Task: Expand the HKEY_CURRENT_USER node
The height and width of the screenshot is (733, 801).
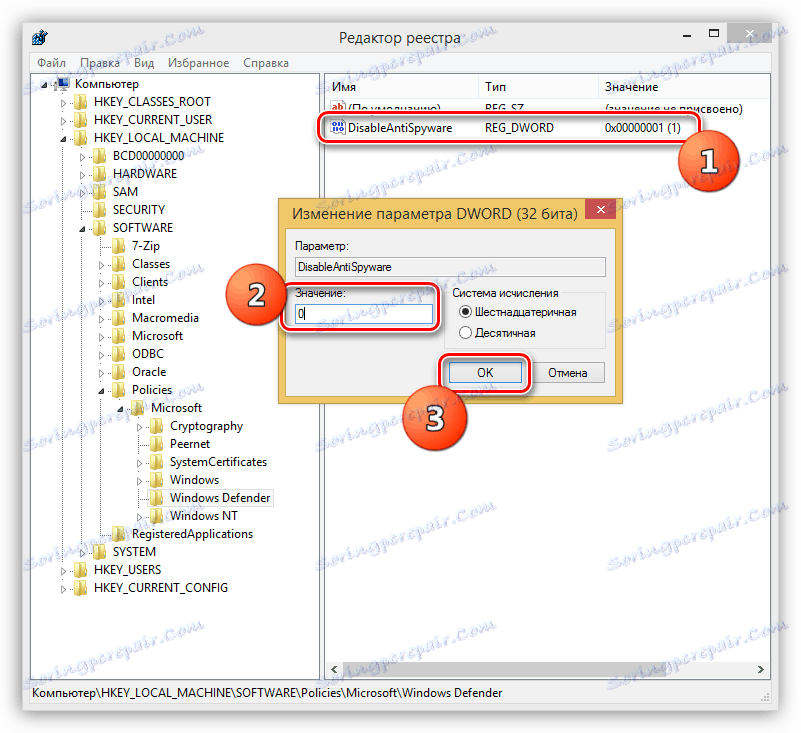Action: (x=63, y=121)
